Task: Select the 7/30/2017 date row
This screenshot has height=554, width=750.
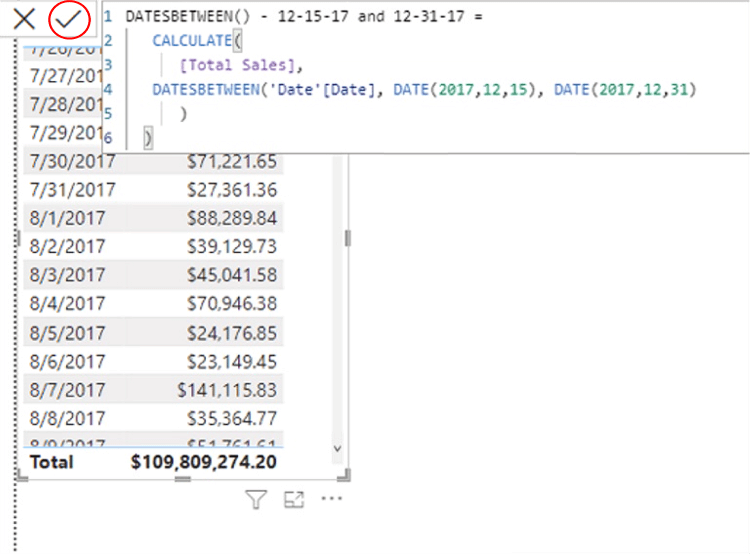Action: tap(72, 162)
